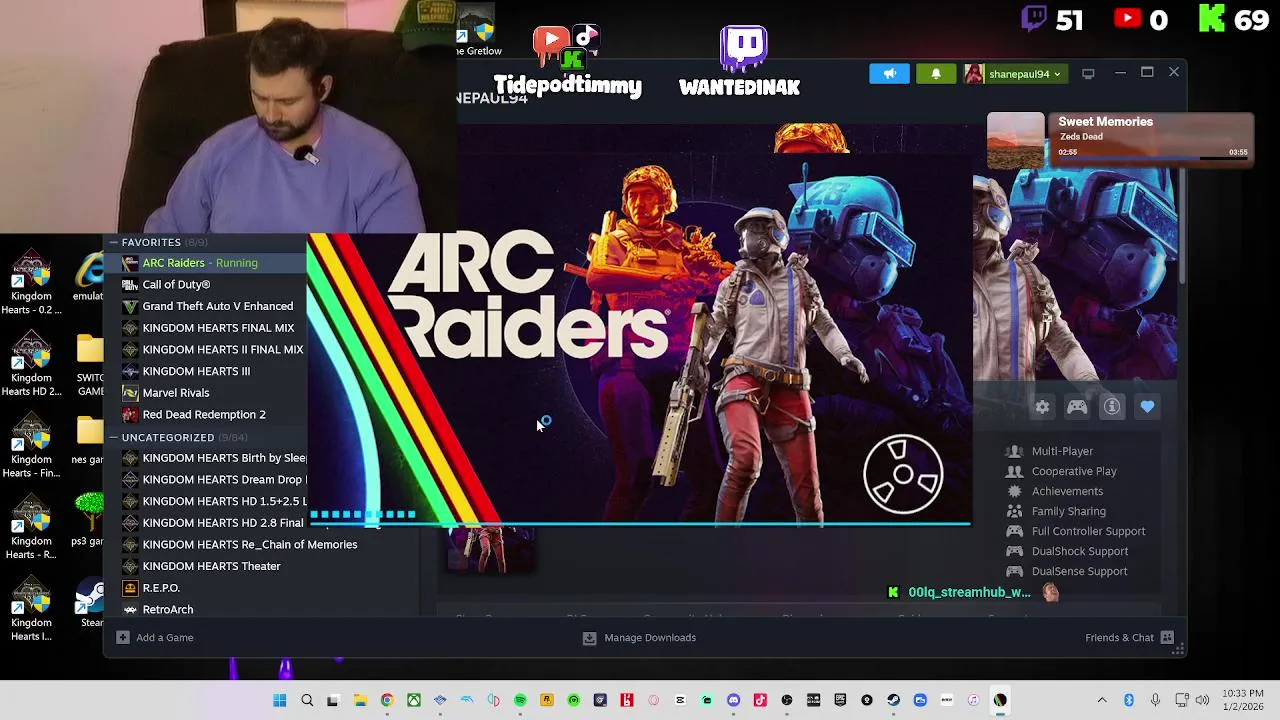Select Red Dead Redemption 2 entry
The height and width of the screenshot is (720, 1280).
[x=205, y=414]
